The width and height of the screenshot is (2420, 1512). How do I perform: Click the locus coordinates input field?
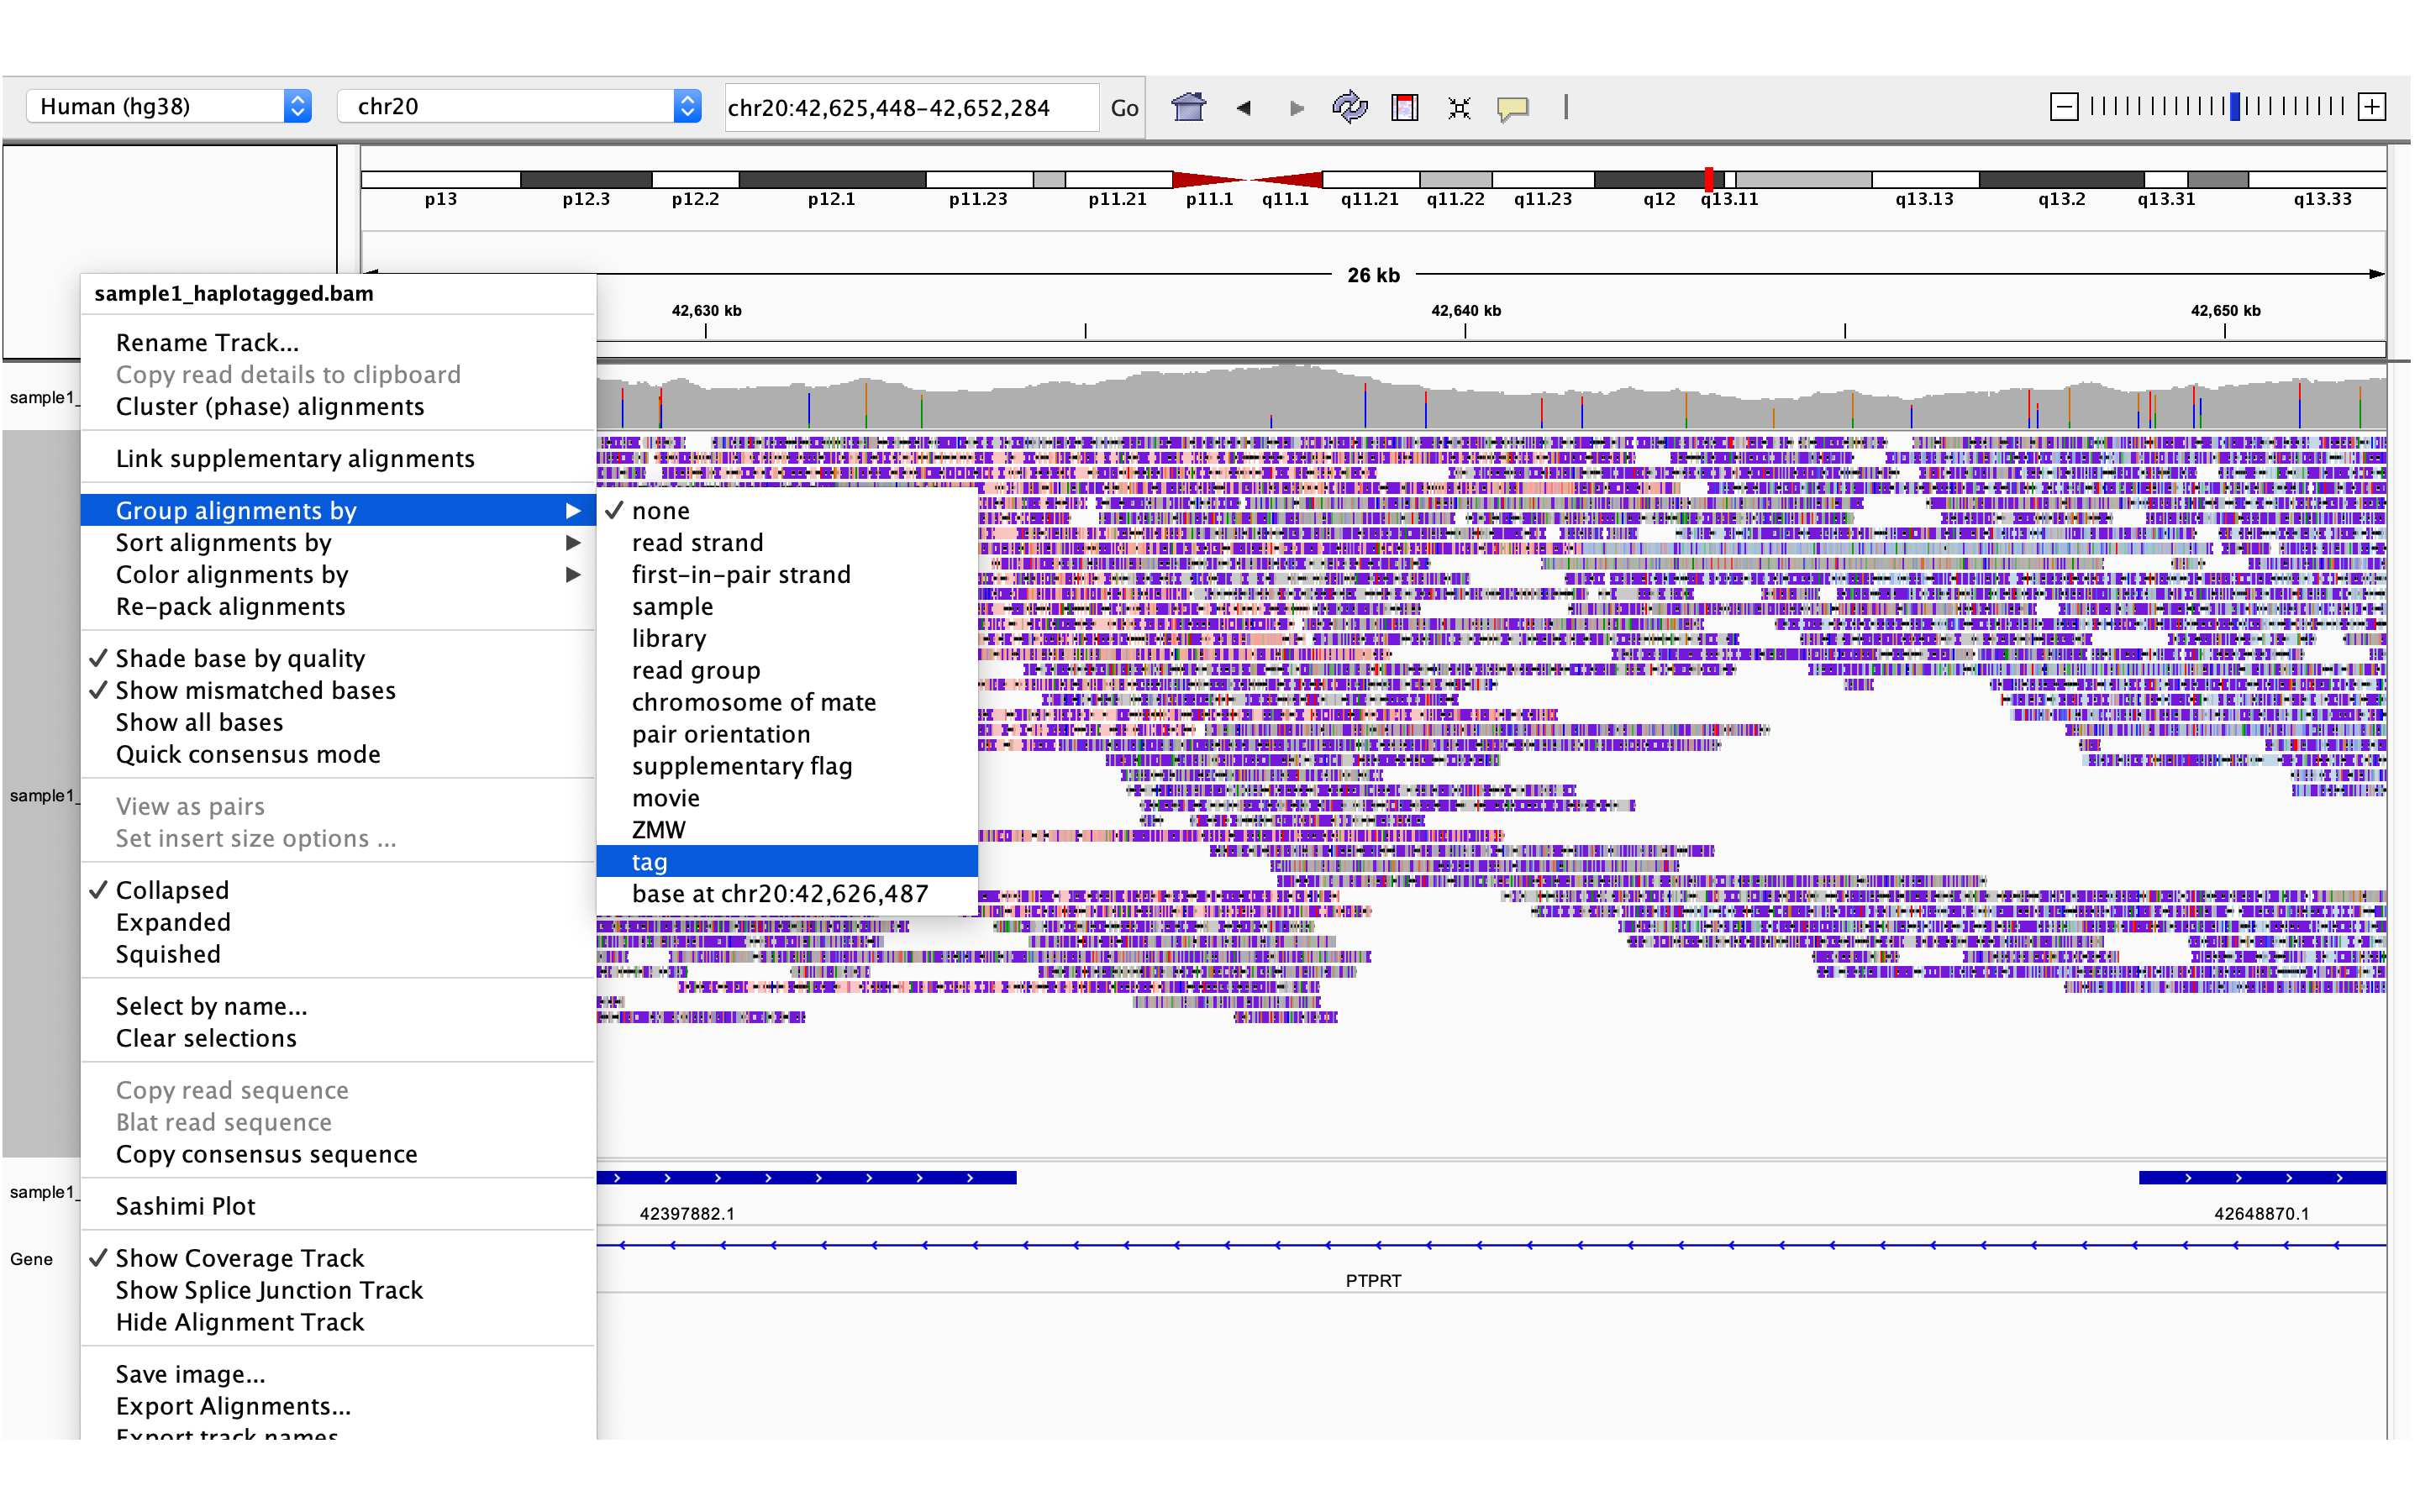[x=908, y=108]
